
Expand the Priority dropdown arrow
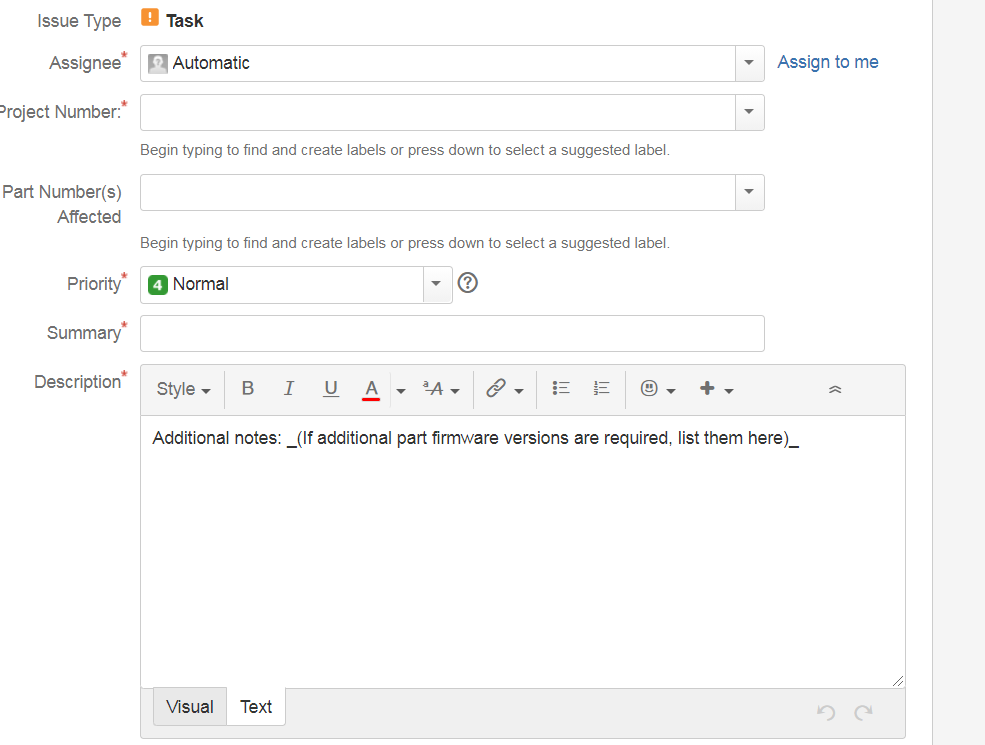coord(437,285)
